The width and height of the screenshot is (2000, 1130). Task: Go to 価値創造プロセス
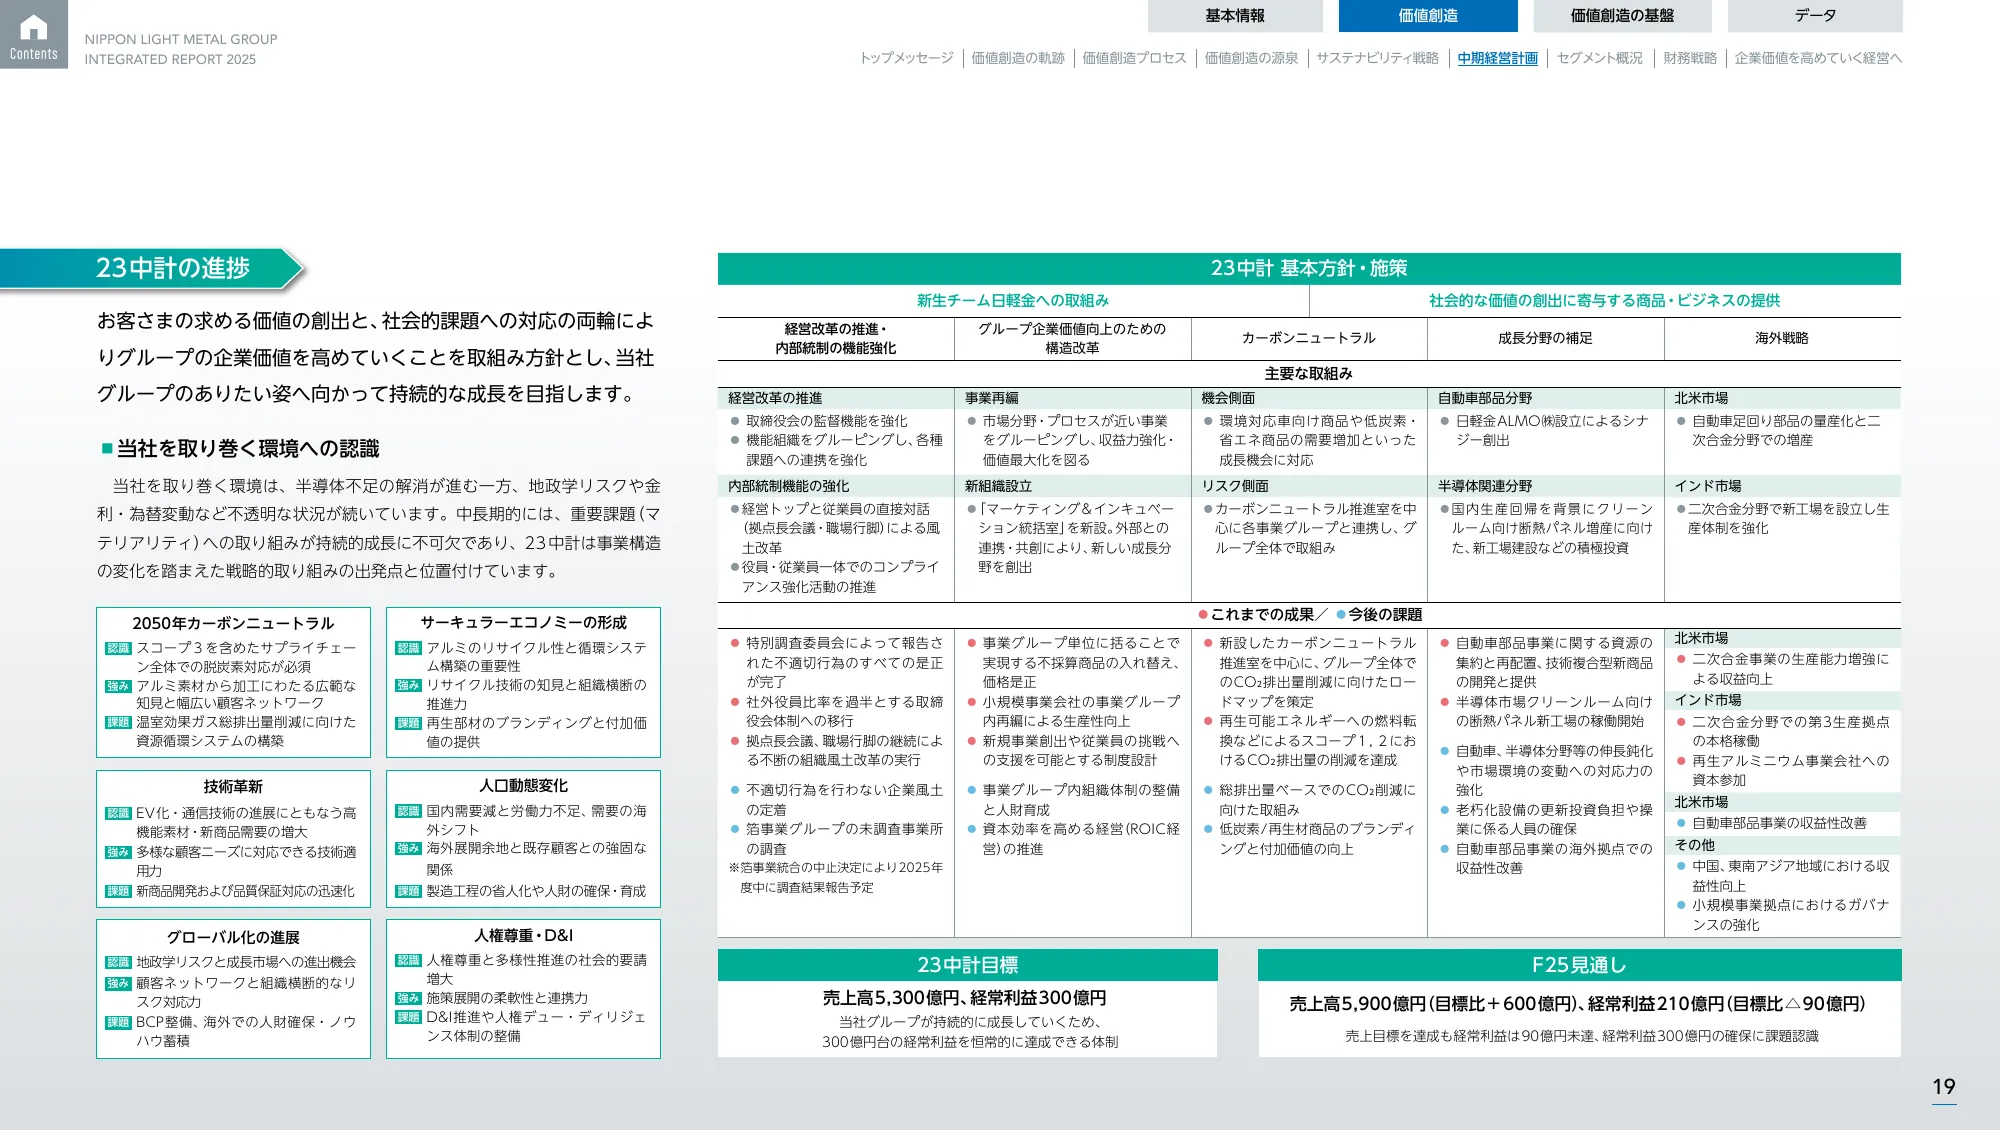(x=1131, y=59)
